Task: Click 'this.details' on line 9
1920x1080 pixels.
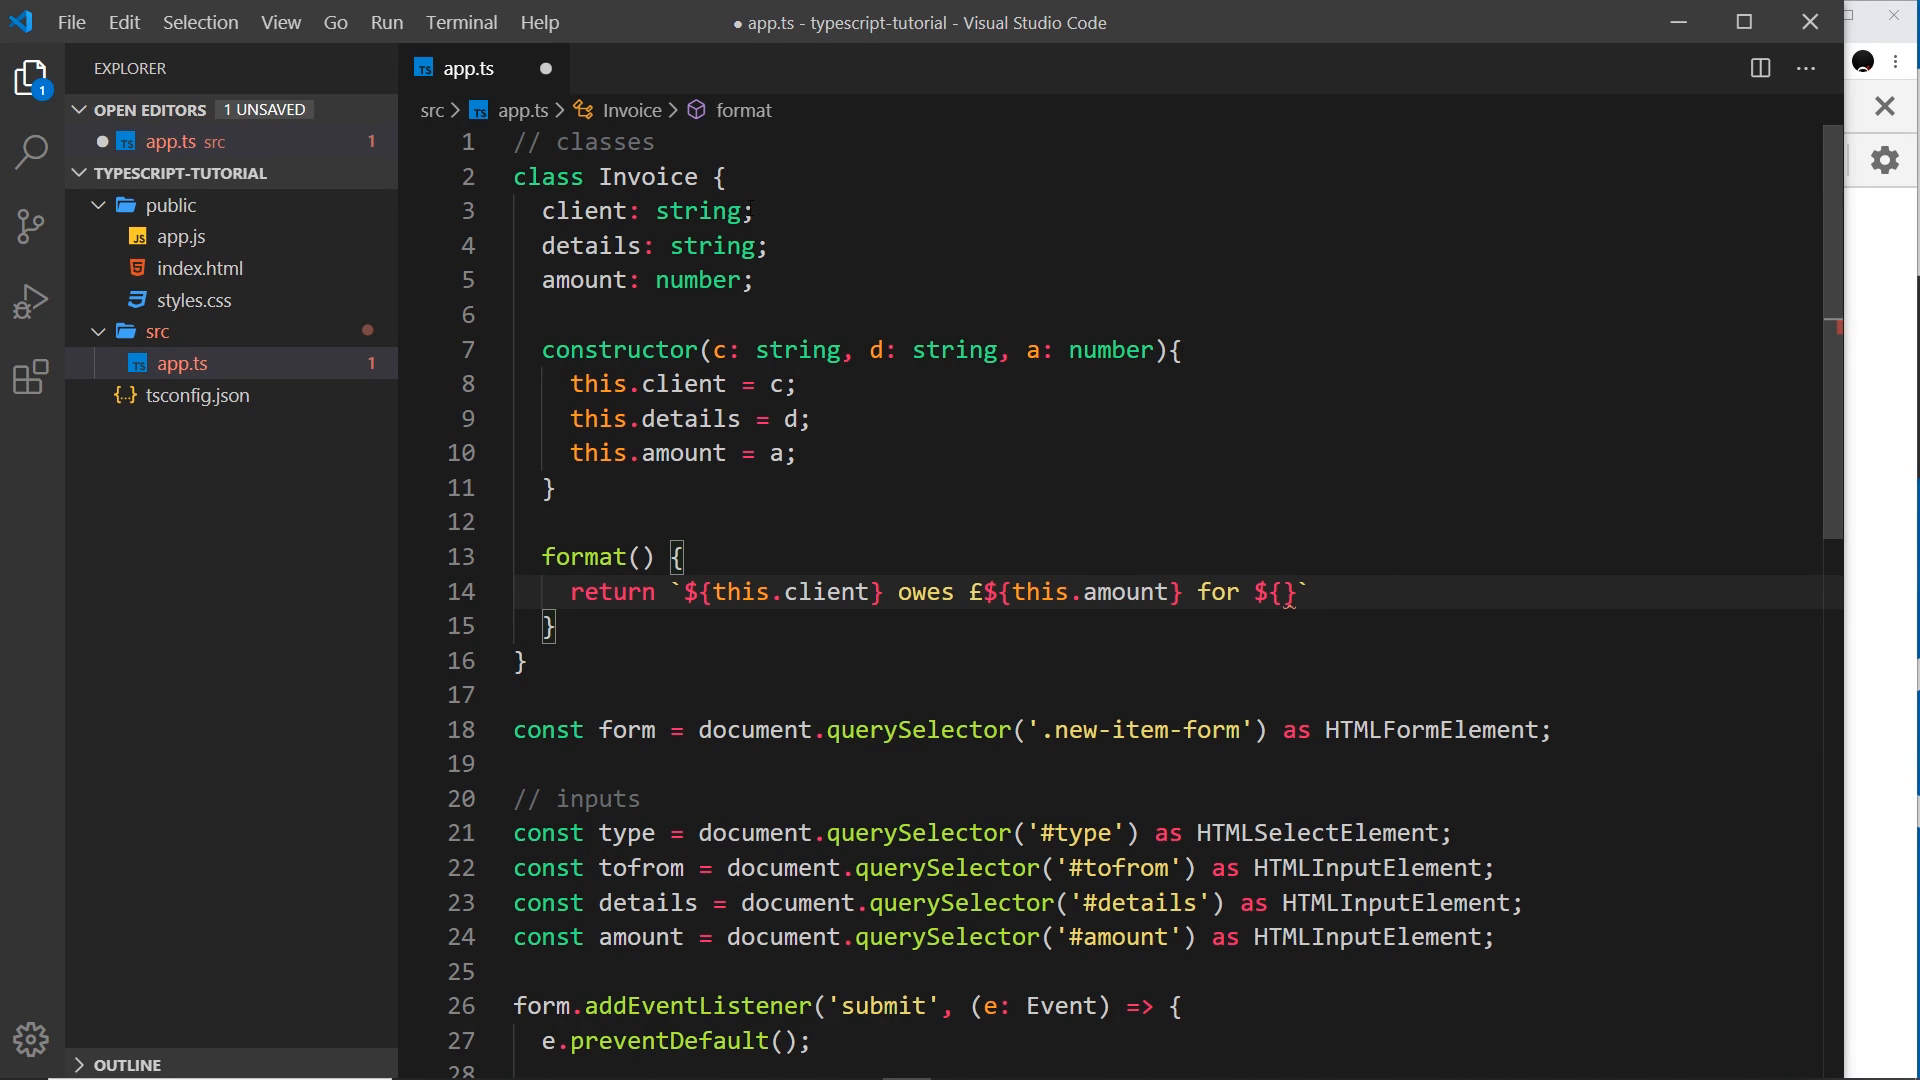Action: 655,419
